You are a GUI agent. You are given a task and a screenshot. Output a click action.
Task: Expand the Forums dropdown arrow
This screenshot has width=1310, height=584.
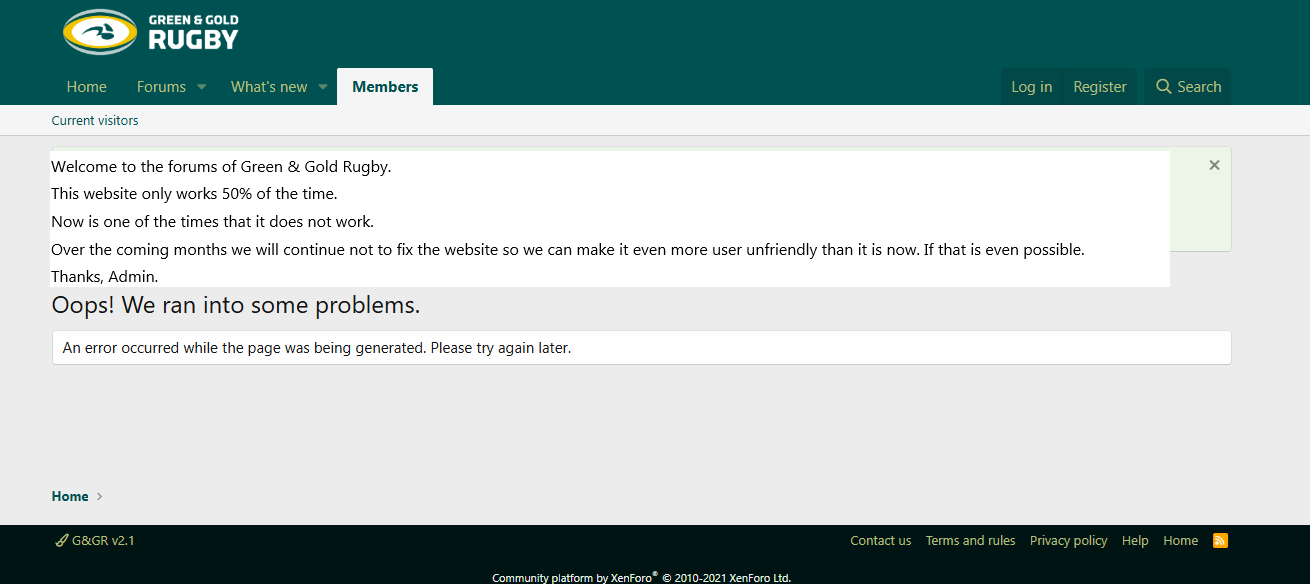pyautogui.click(x=201, y=87)
